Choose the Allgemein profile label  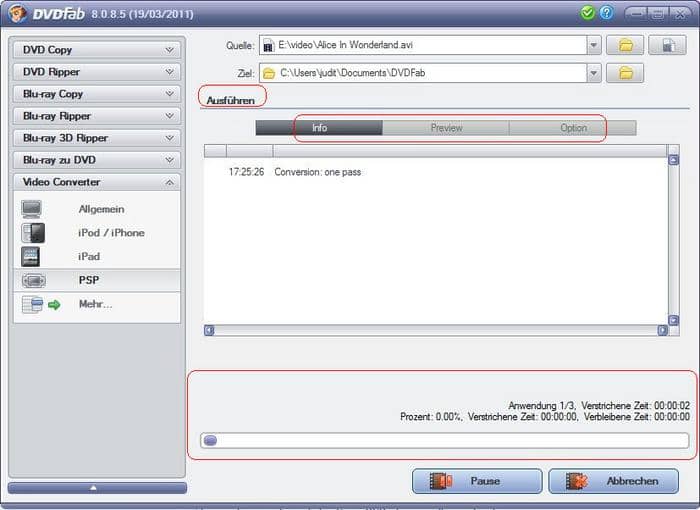coord(101,209)
